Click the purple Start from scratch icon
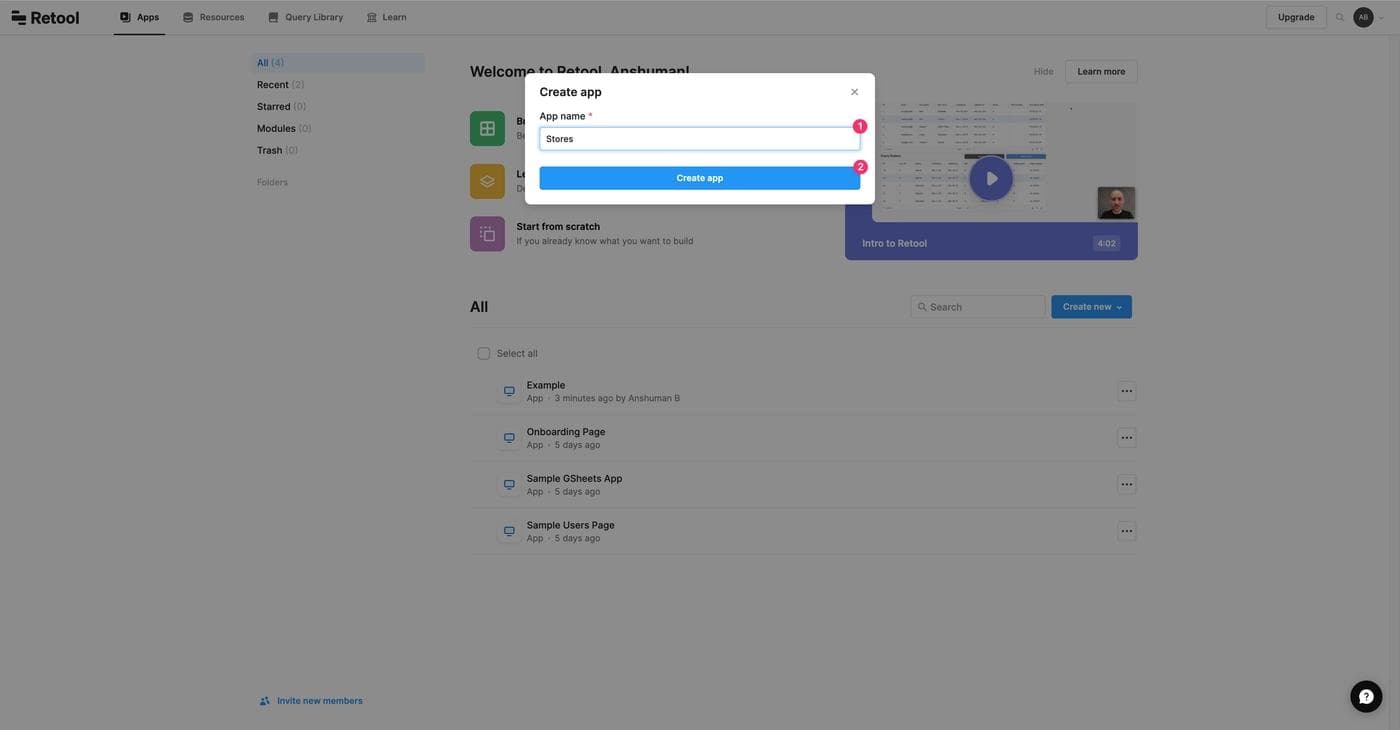Image resolution: width=1400 pixels, height=730 pixels. click(x=487, y=234)
